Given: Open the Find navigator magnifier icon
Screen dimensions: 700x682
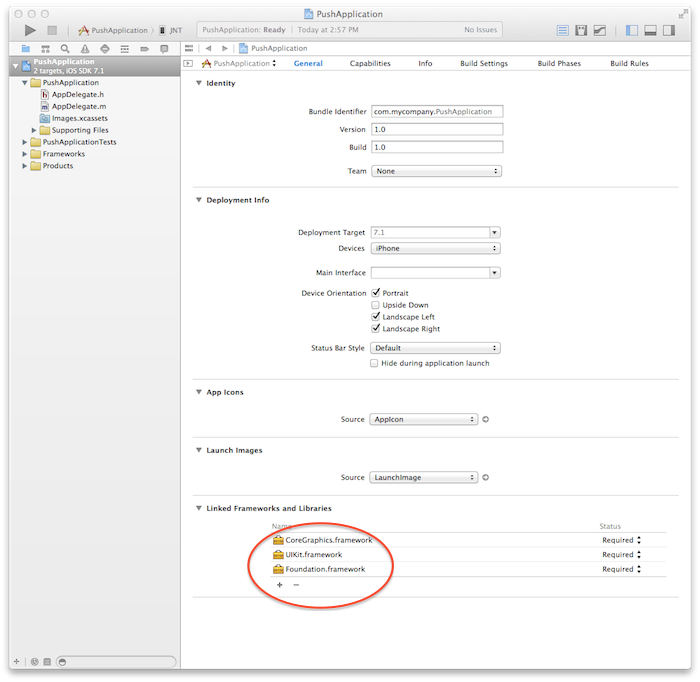Looking at the screenshot, I should (65, 49).
